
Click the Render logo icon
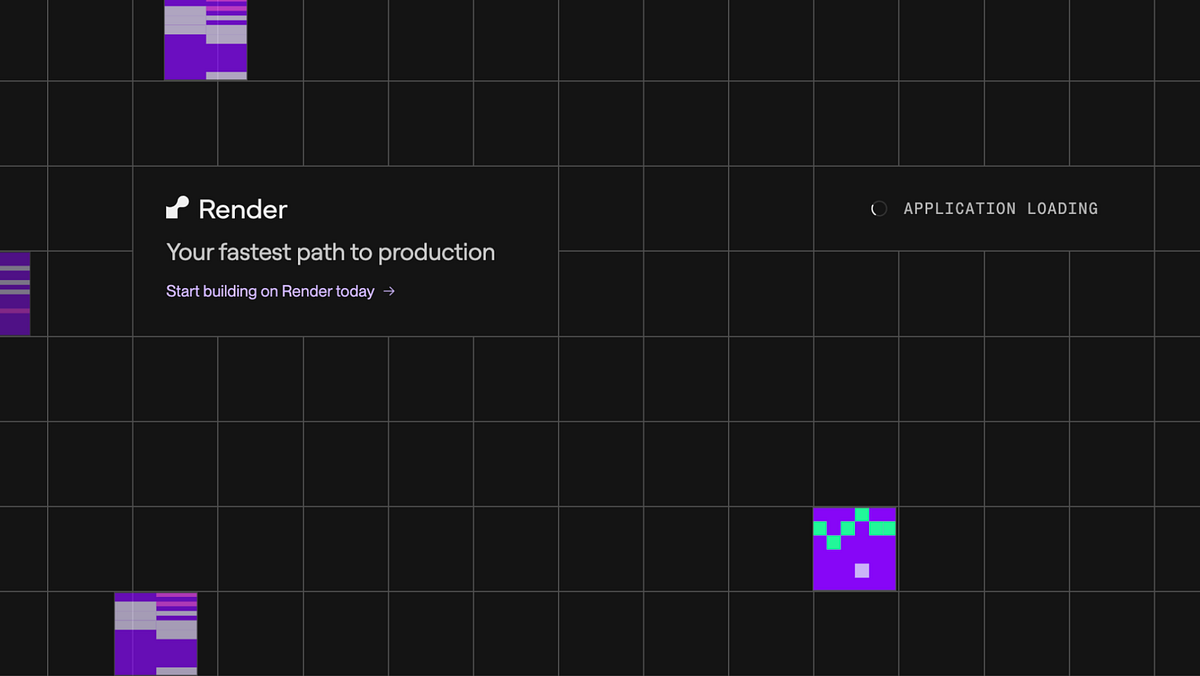click(176, 207)
